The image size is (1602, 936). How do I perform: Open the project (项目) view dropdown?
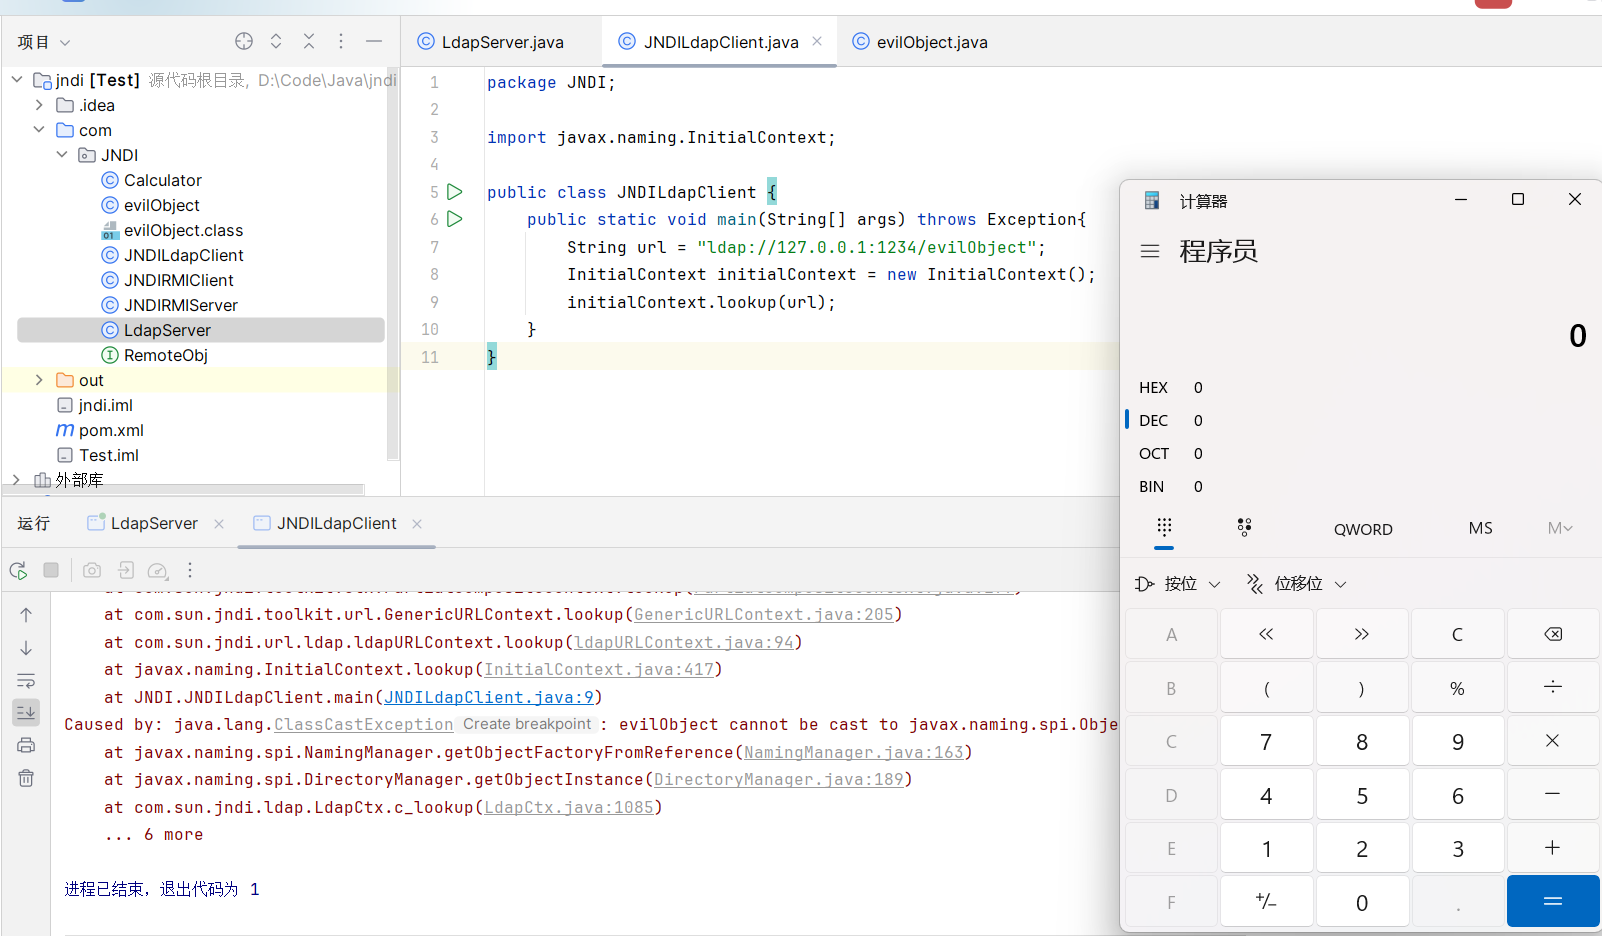44,42
